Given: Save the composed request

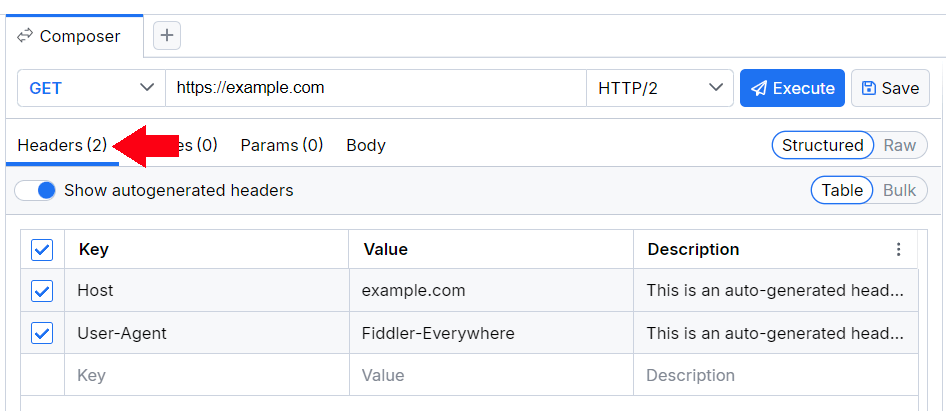Looking at the screenshot, I should click(890, 88).
